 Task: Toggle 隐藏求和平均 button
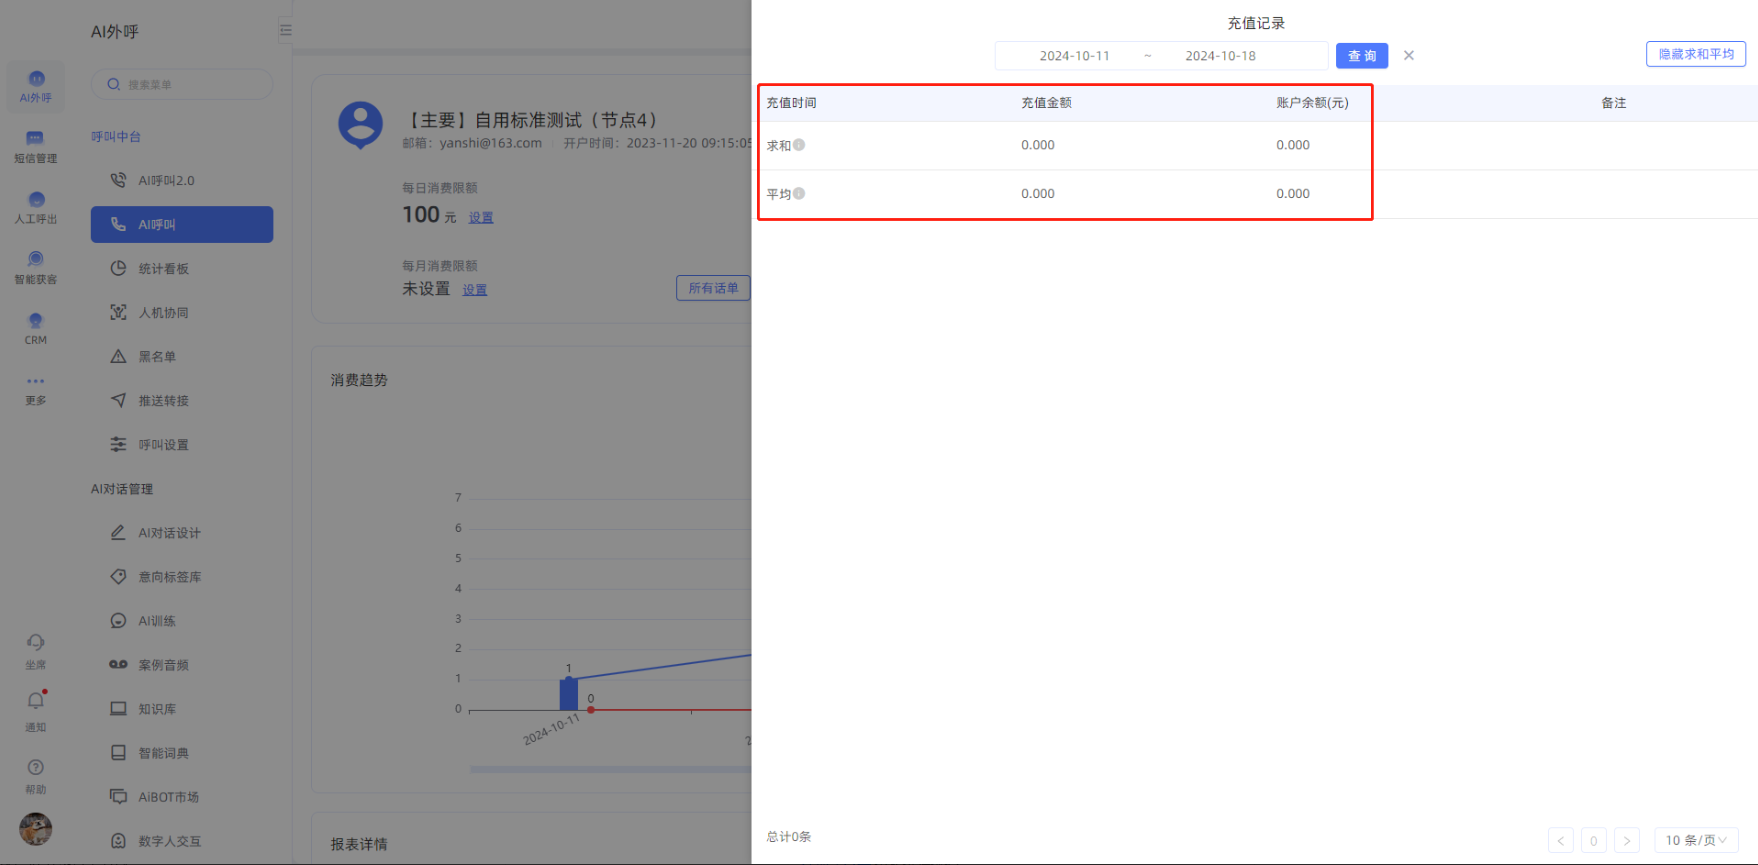pyautogui.click(x=1695, y=54)
